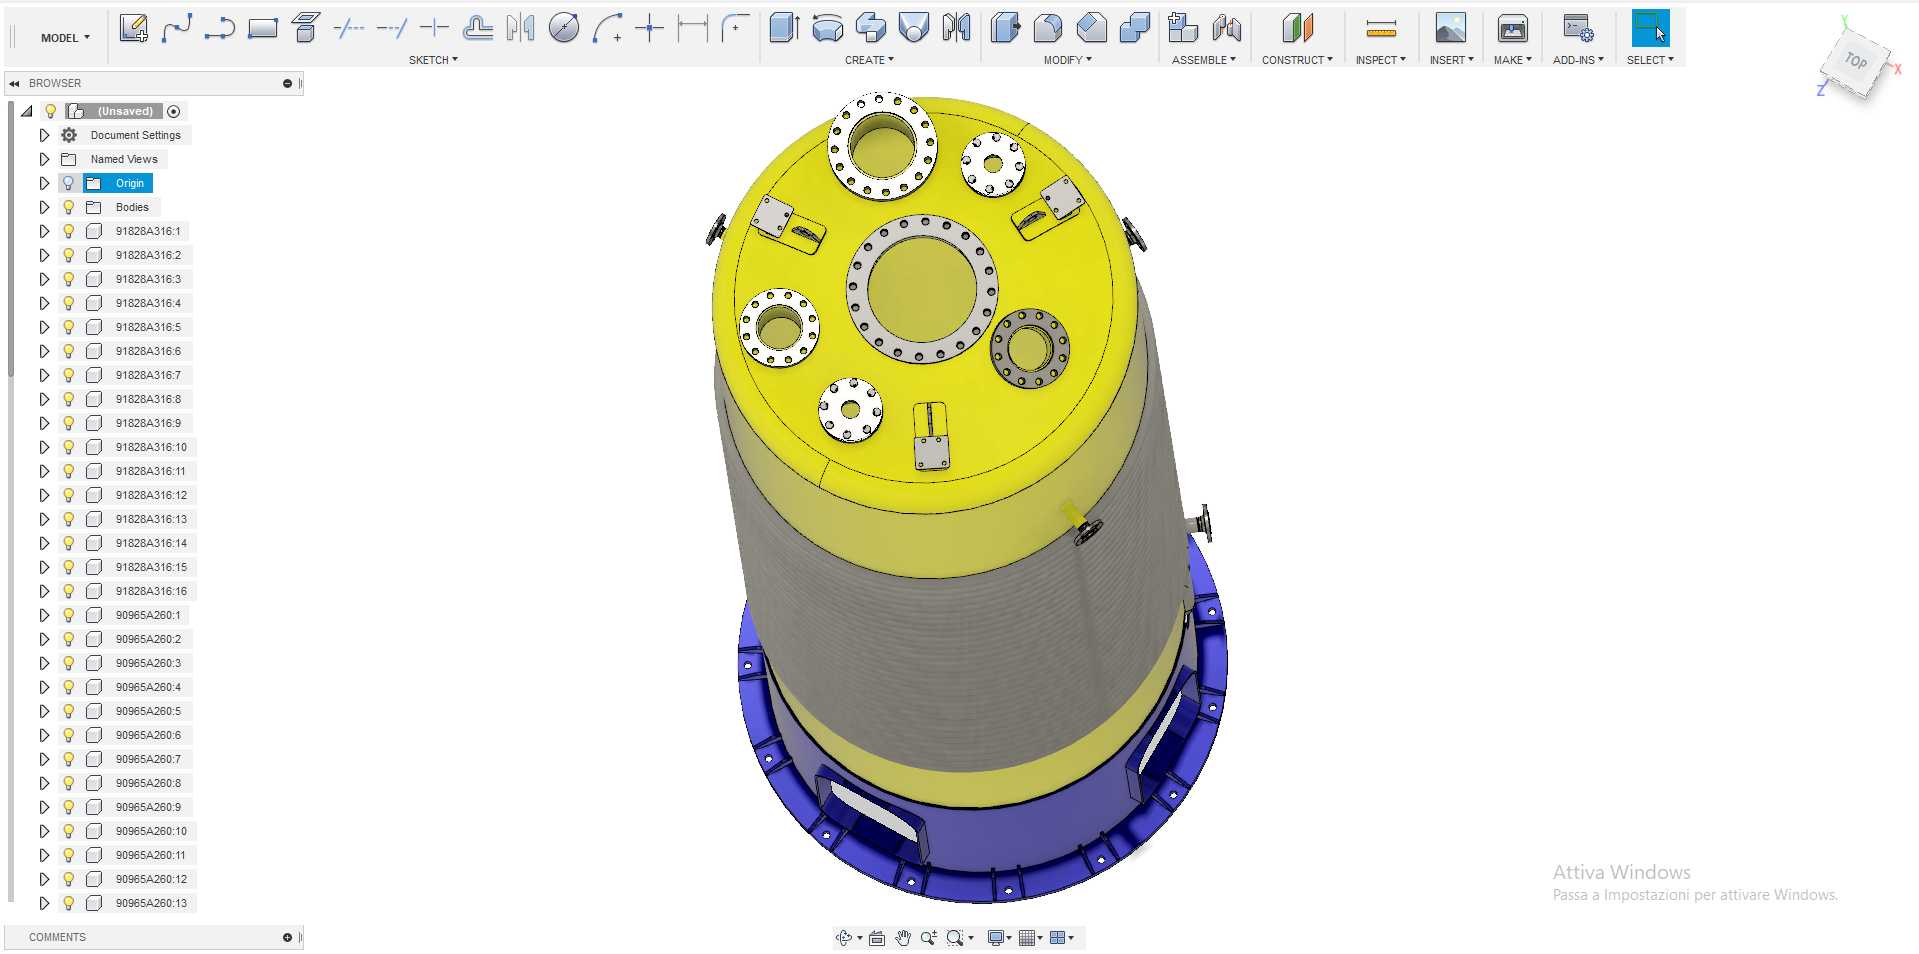Open the ASSEMBLE menu
Screen dimensions: 1919x954
1203,60
